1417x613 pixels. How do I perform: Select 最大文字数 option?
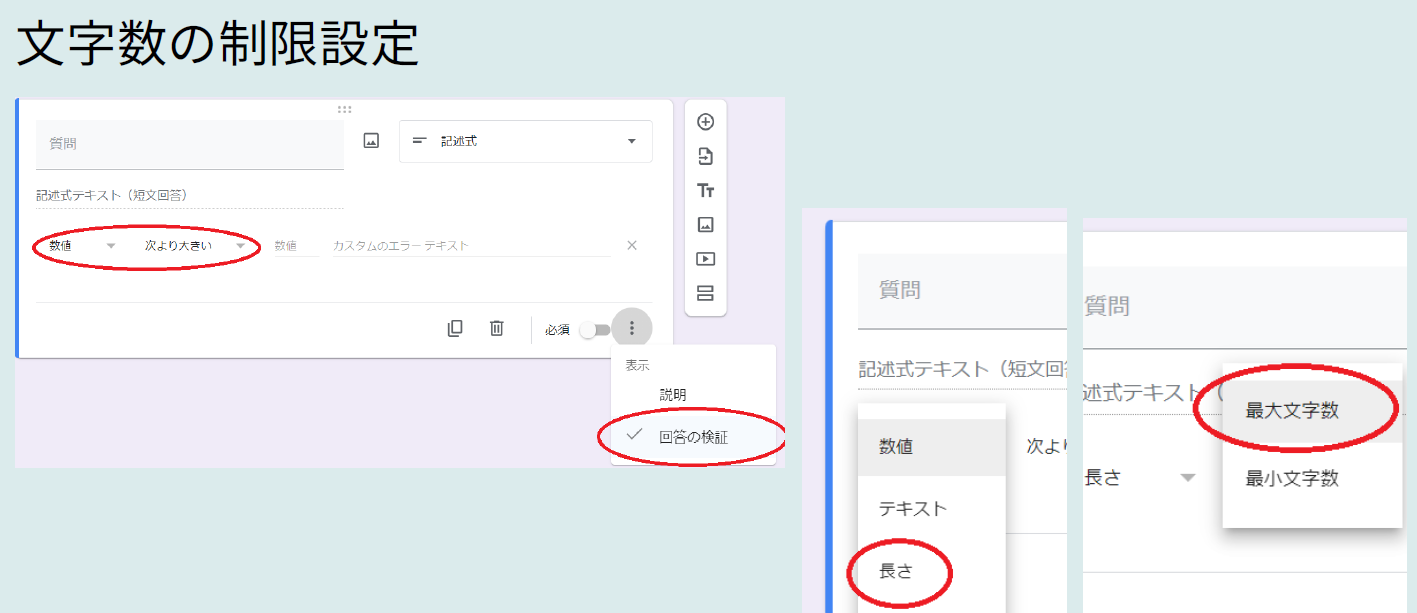click(x=1312, y=410)
